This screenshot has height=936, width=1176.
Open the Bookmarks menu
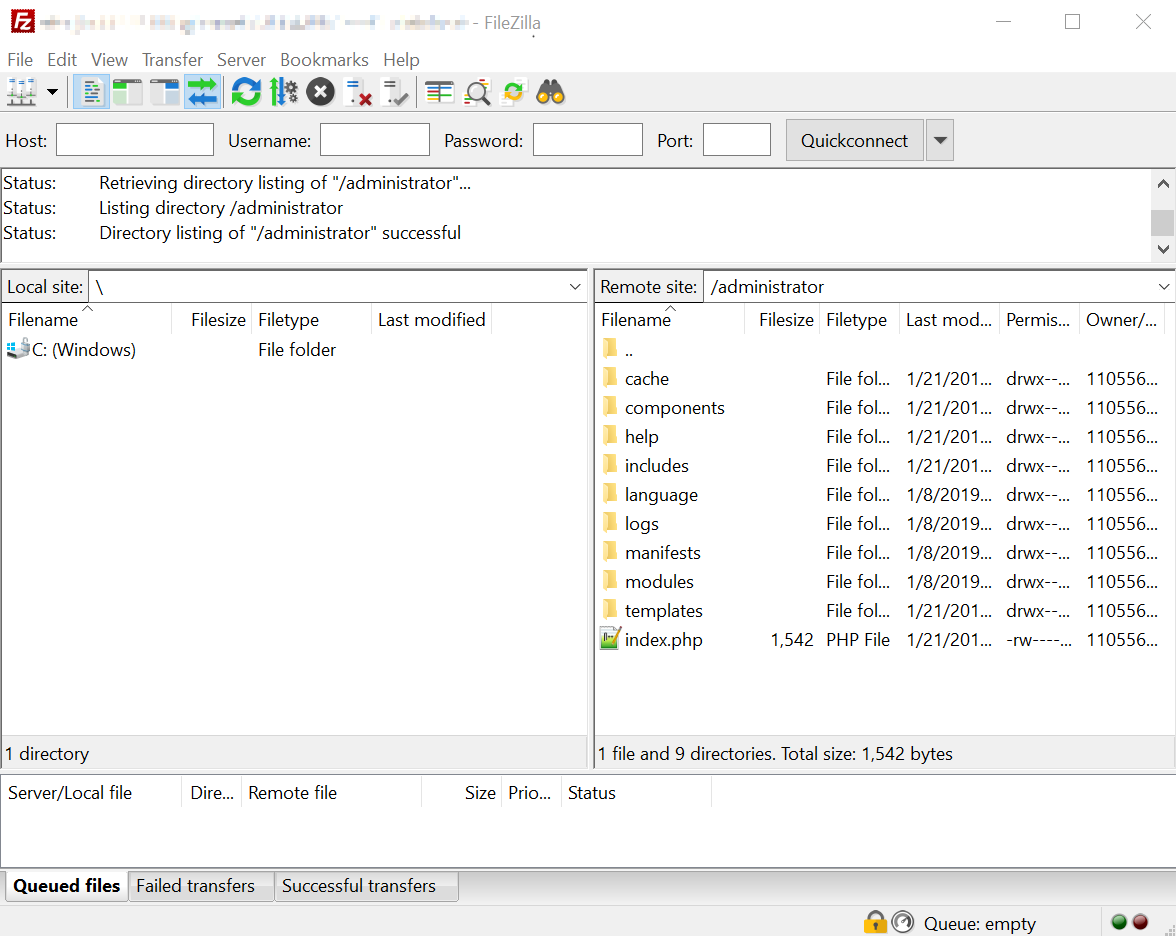click(324, 59)
